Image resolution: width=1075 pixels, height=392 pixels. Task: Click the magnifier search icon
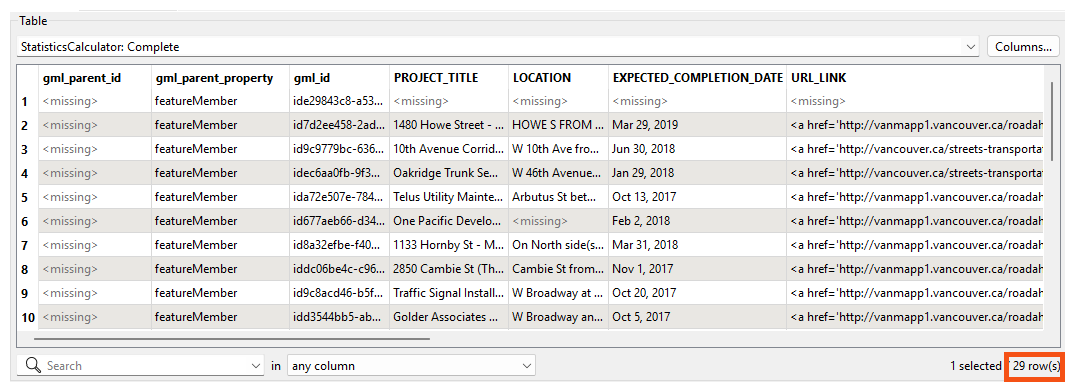(x=33, y=366)
